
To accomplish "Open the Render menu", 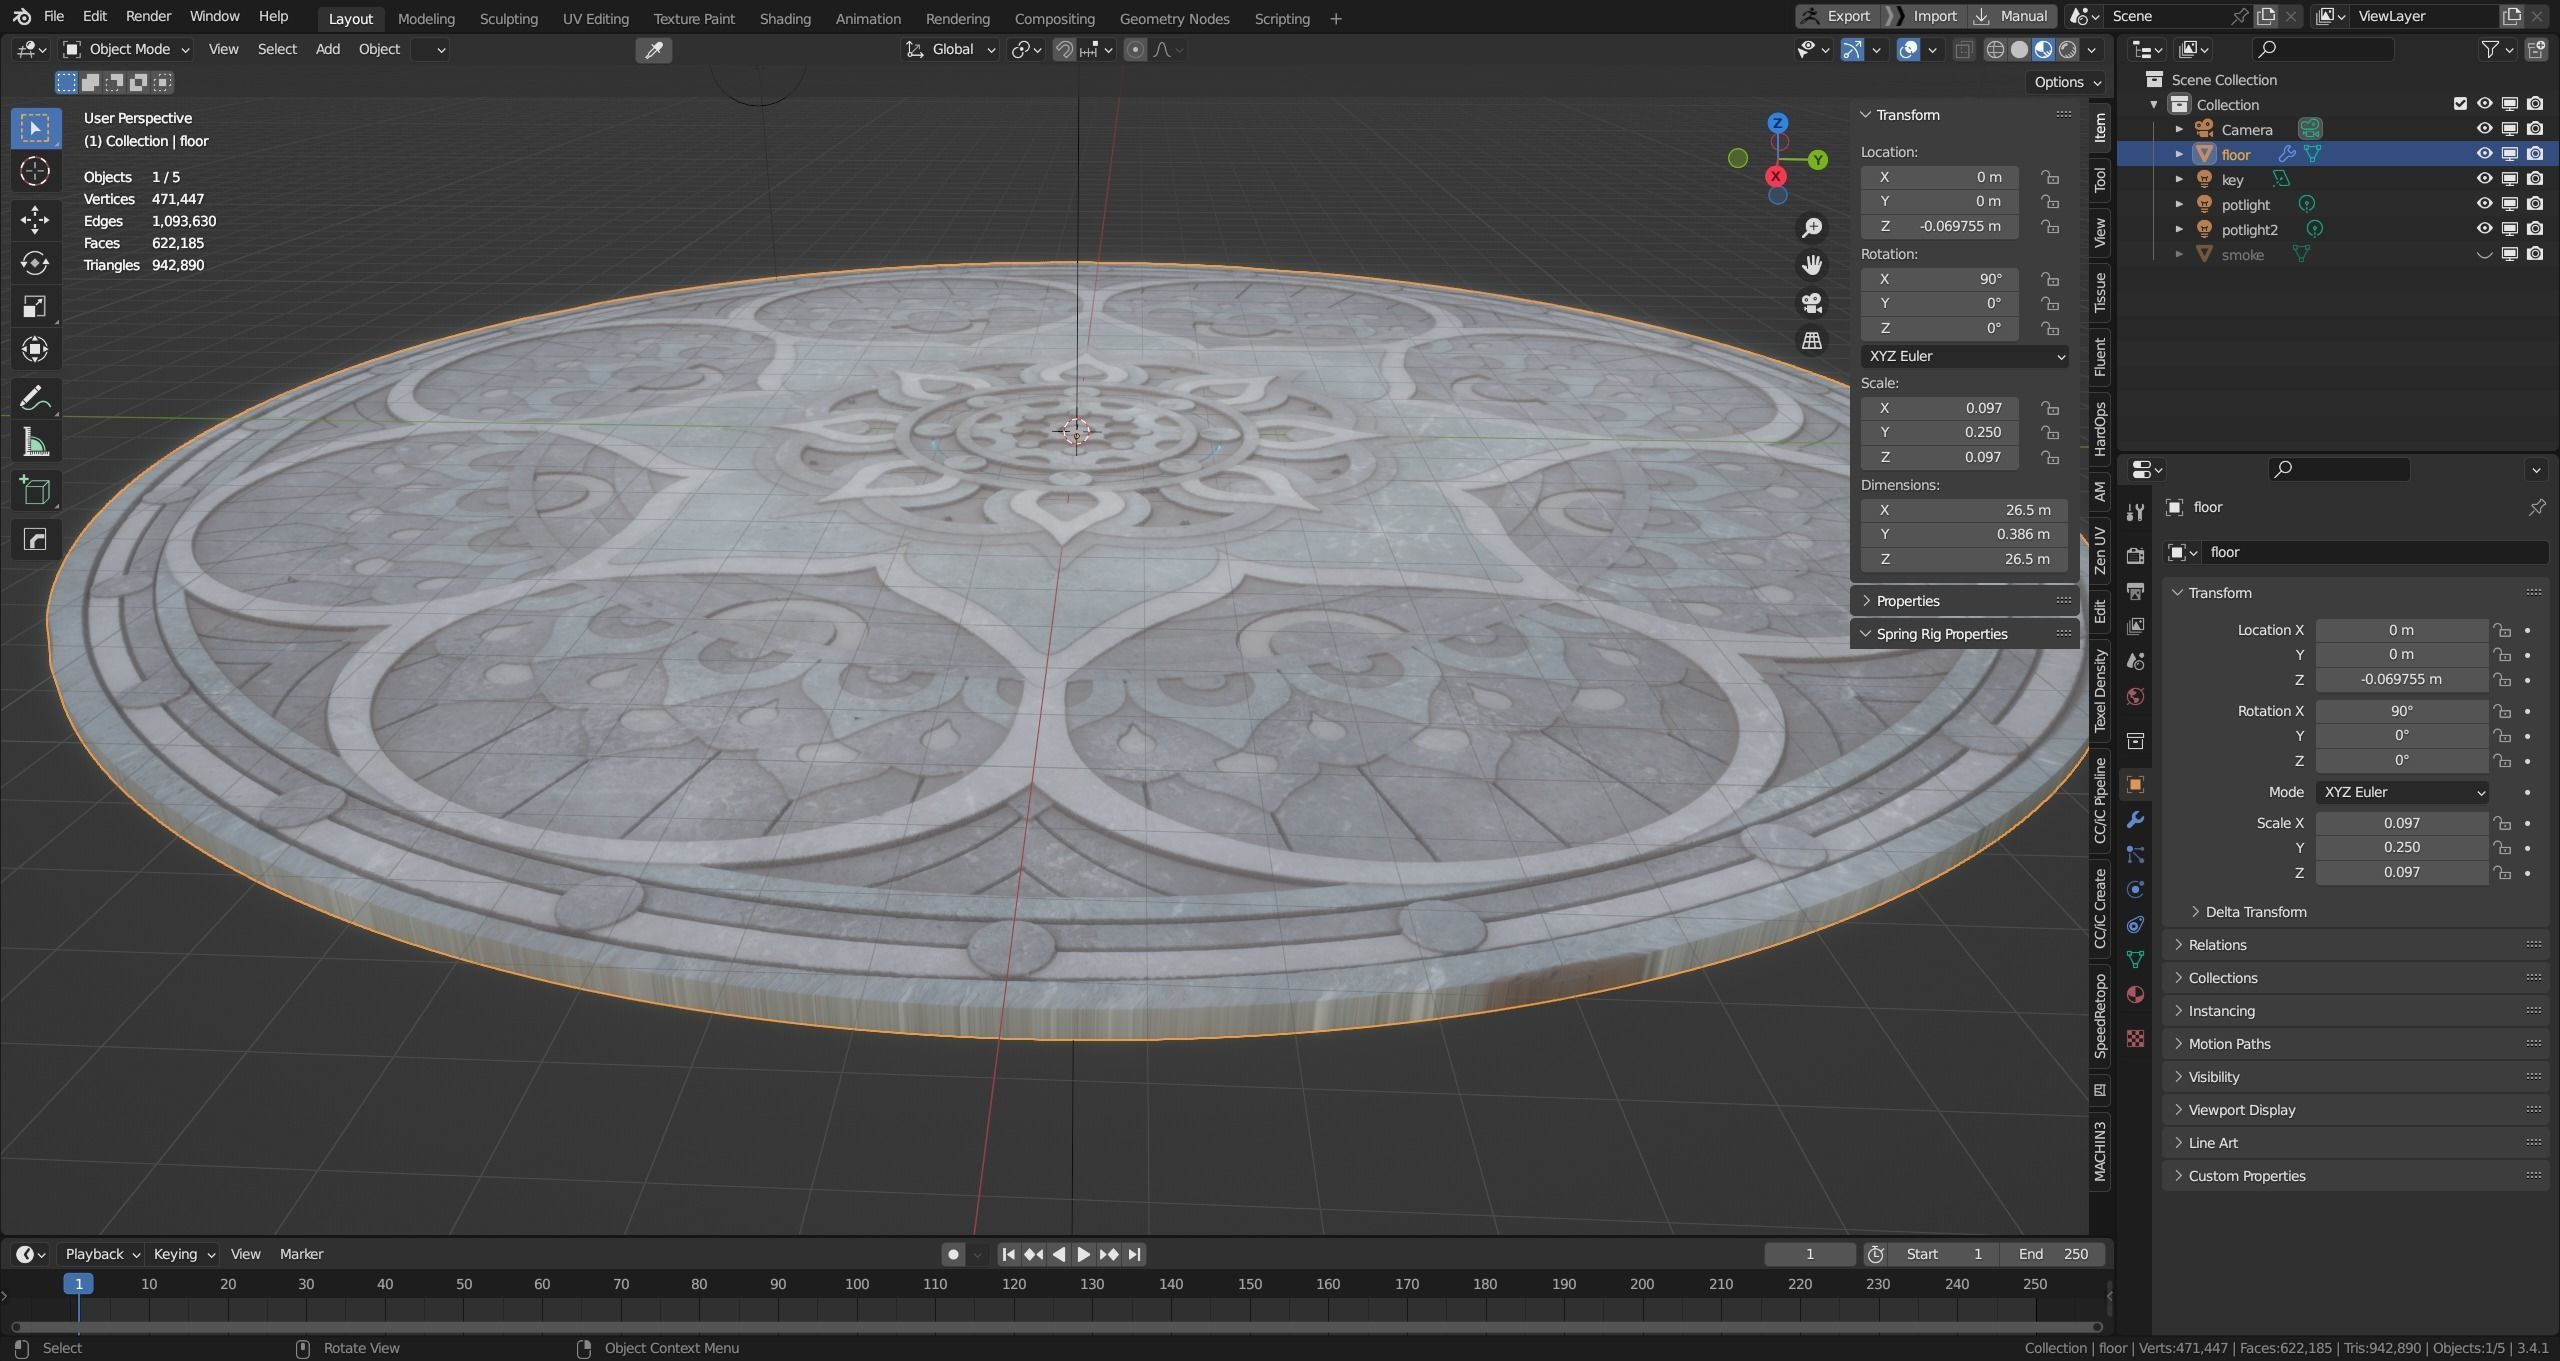I will [x=148, y=16].
